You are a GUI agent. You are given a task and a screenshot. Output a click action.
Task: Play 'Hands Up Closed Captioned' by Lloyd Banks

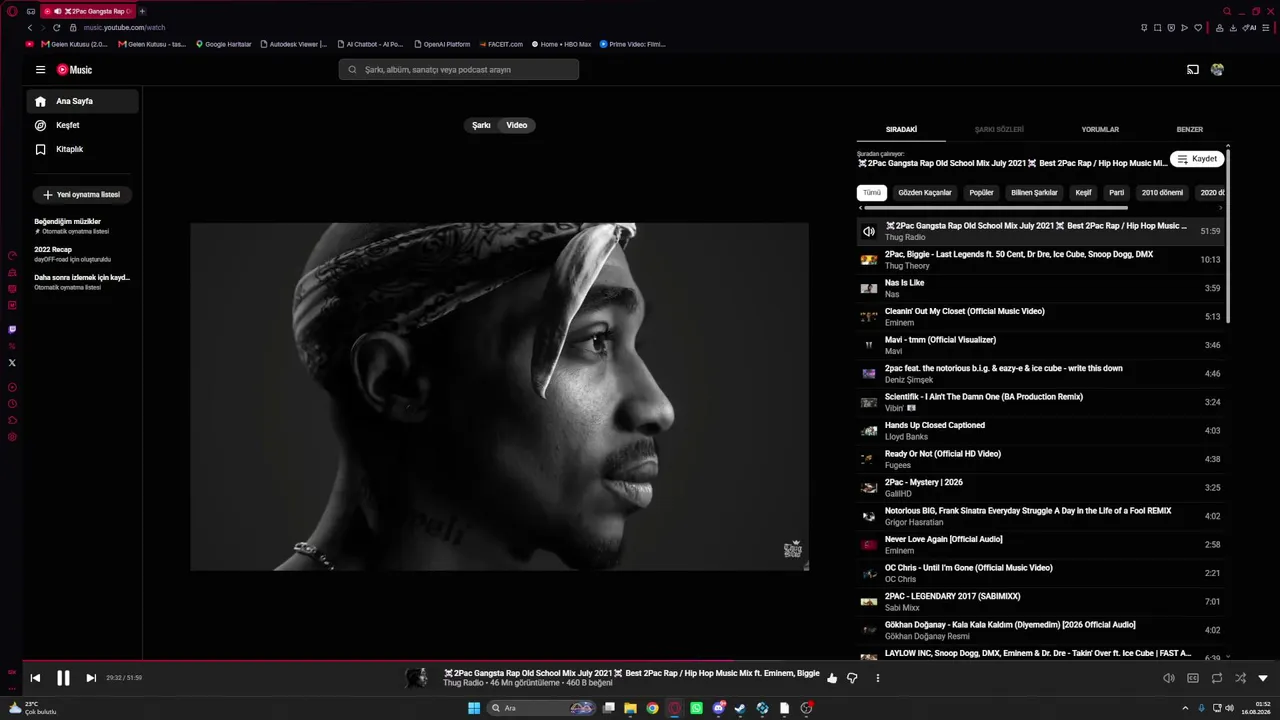pyautogui.click(x=1040, y=431)
